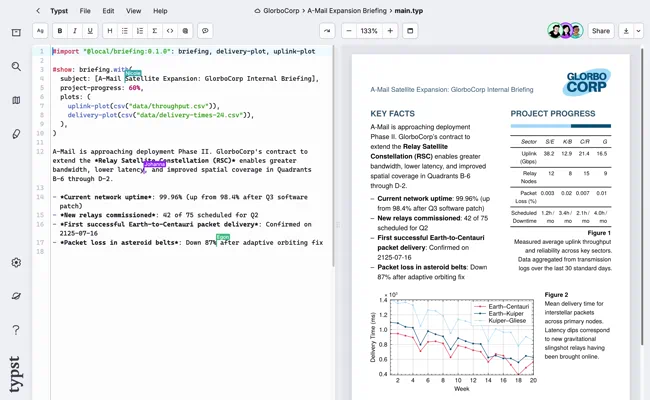Insert a numbered list
The image size is (650, 400).
point(140,31)
